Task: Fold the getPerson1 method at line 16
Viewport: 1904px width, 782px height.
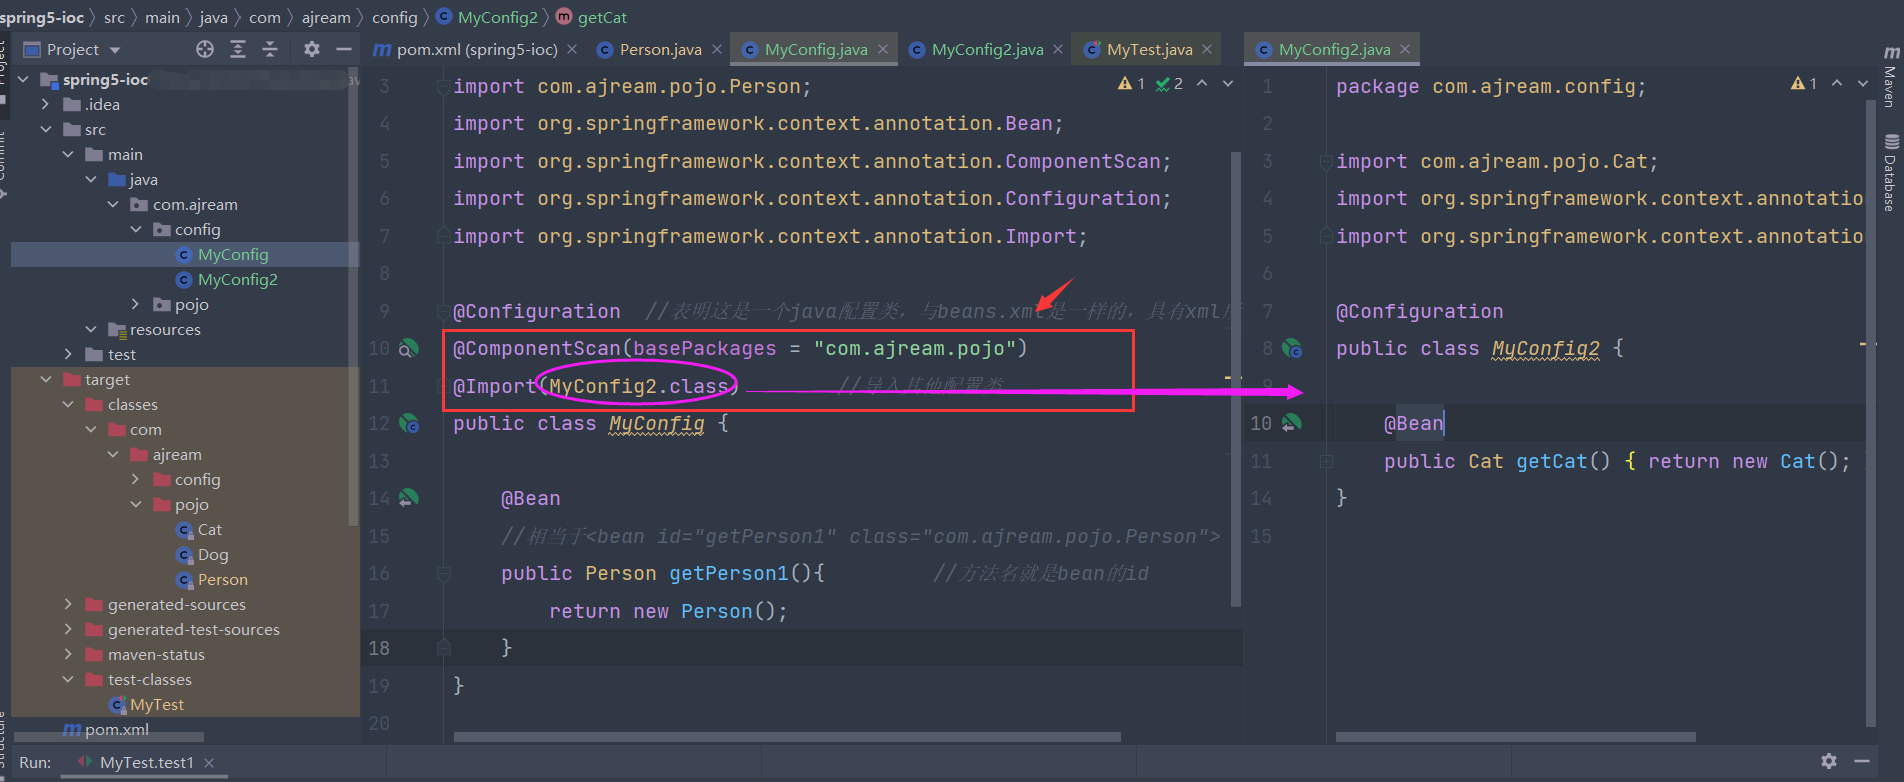Action: click(443, 573)
